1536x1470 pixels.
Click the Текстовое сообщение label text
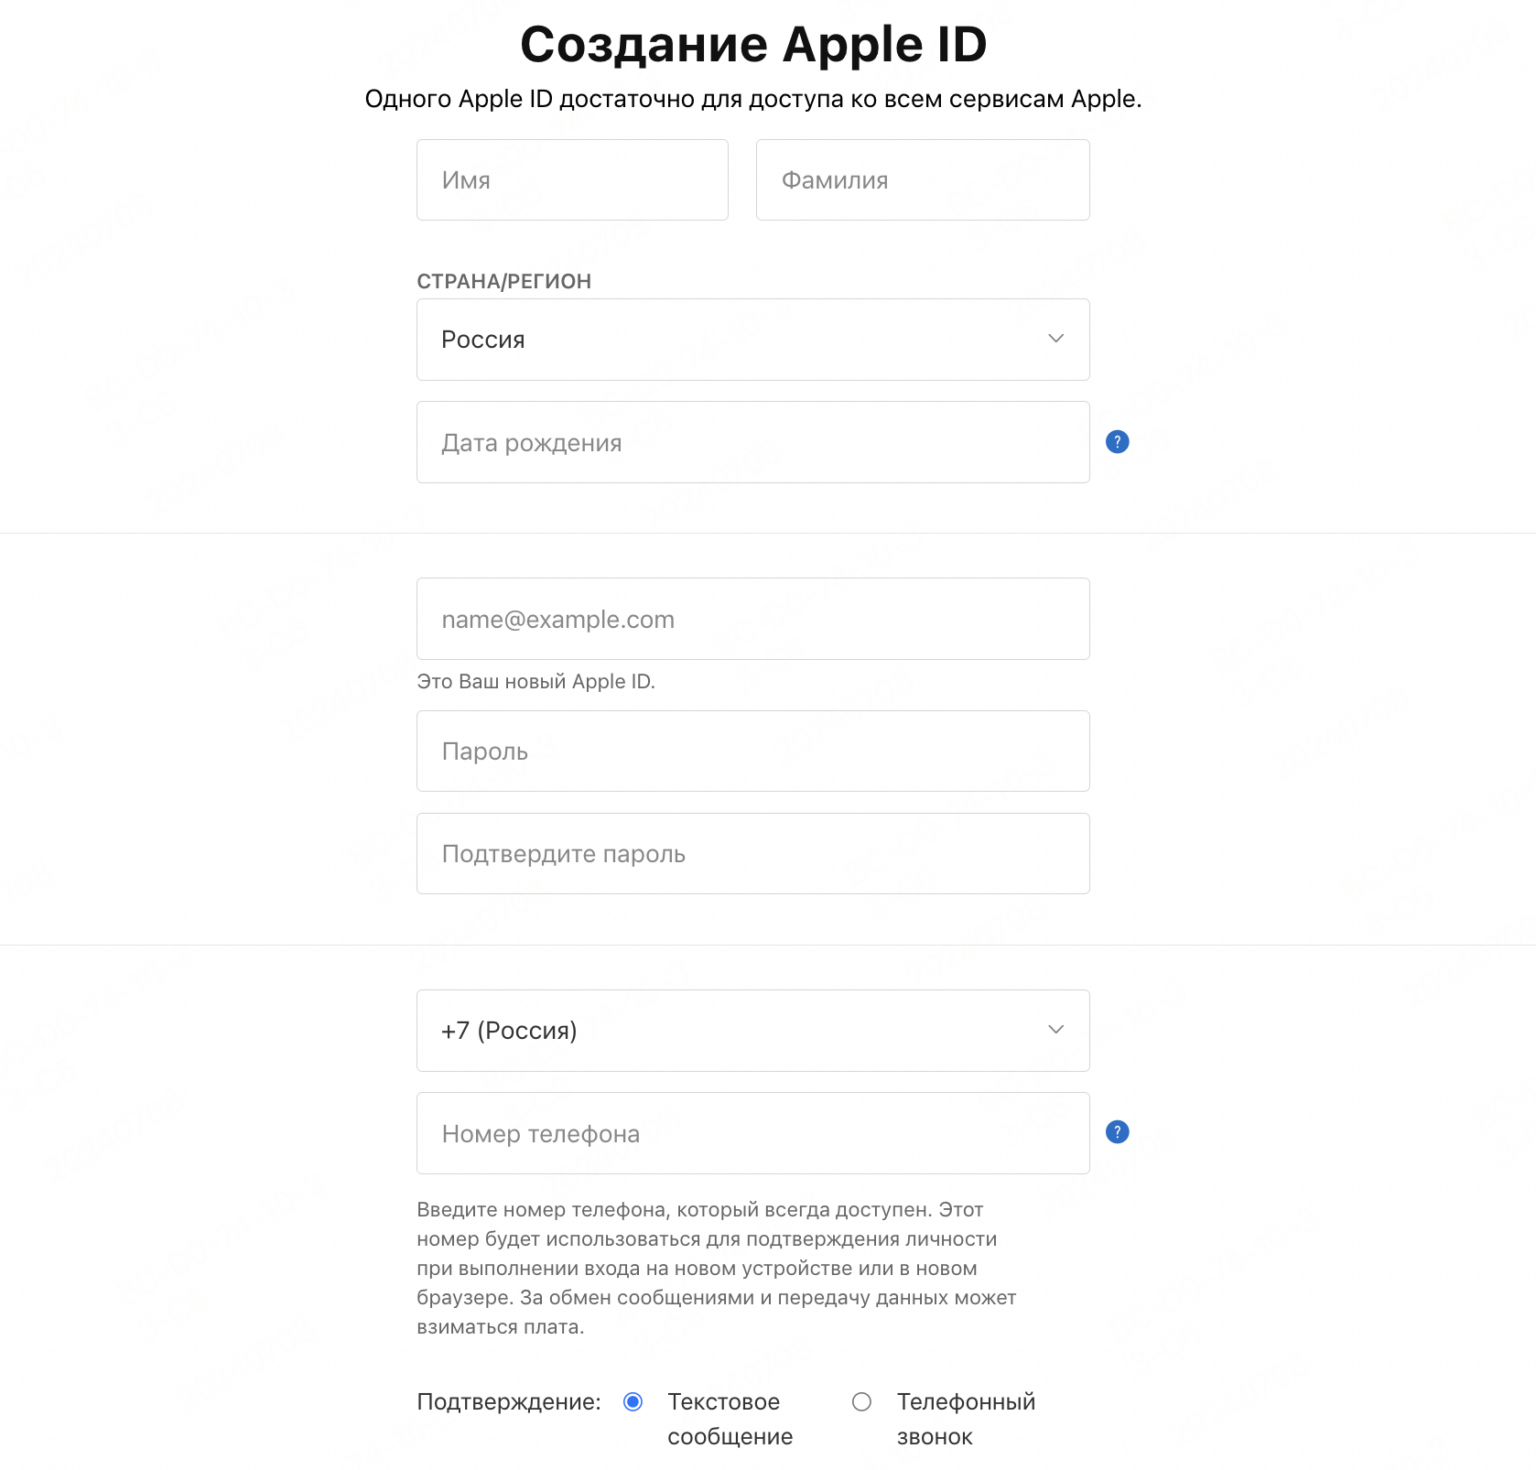pyautogui.click(x=729, y=1418)
